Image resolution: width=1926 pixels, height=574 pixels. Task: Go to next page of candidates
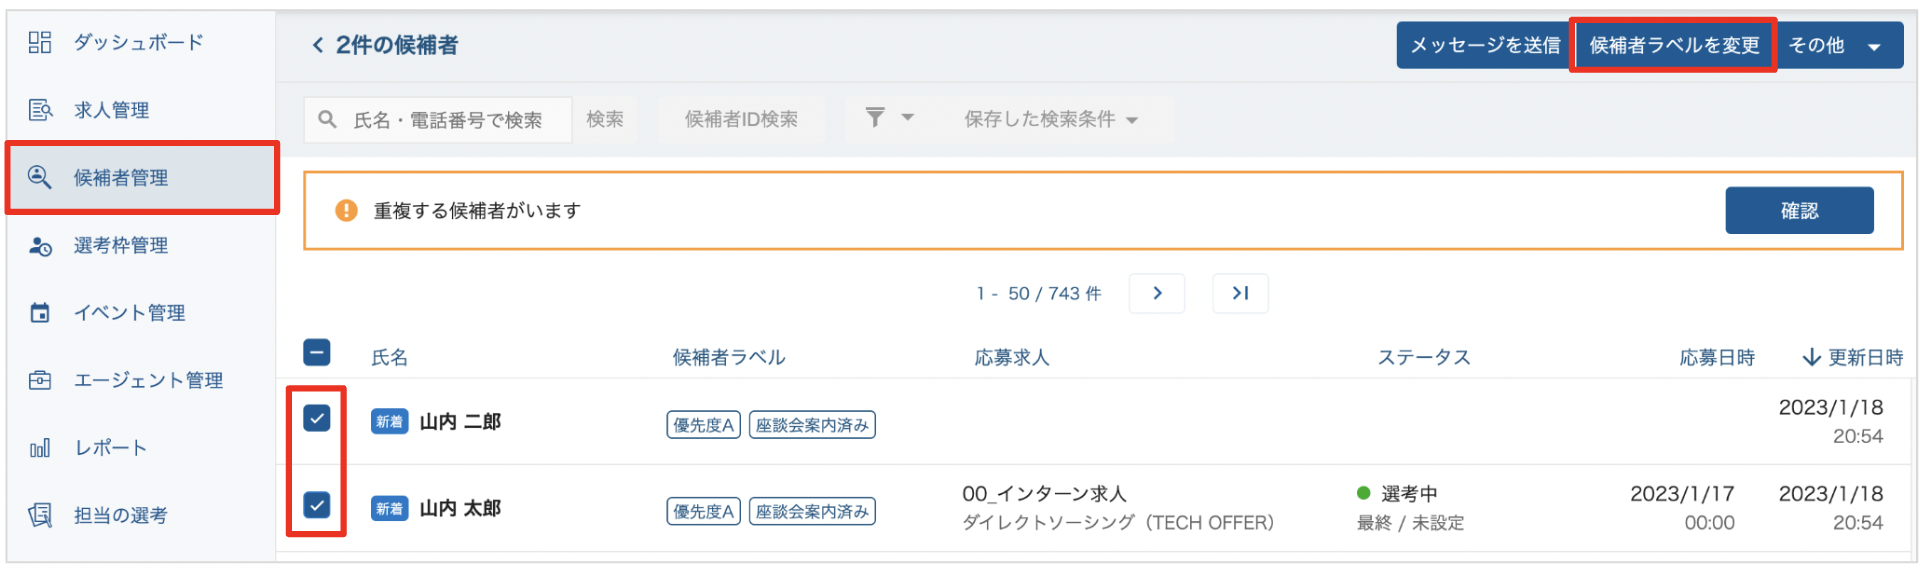[x=1157, y=293]
